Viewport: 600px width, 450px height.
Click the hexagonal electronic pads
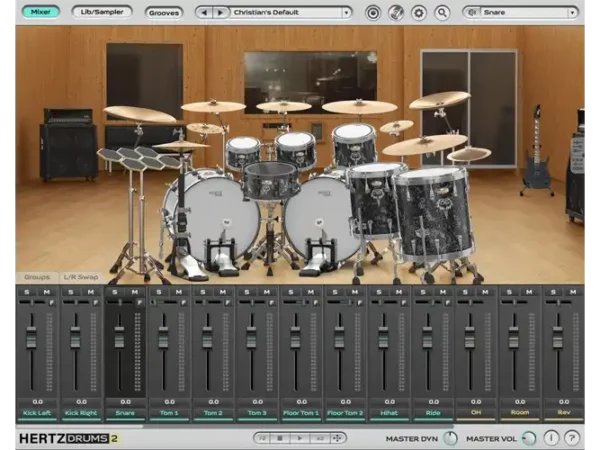(x=140, y=158)
